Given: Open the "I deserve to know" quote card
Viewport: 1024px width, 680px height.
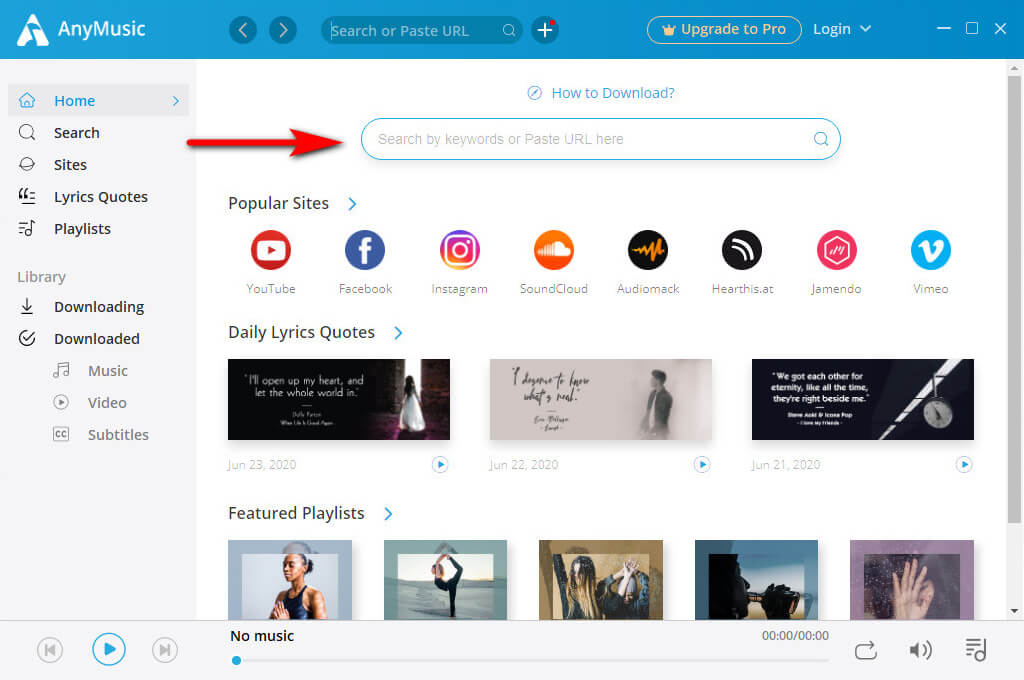Looking at the screenshot, I should tap(601, 399).
